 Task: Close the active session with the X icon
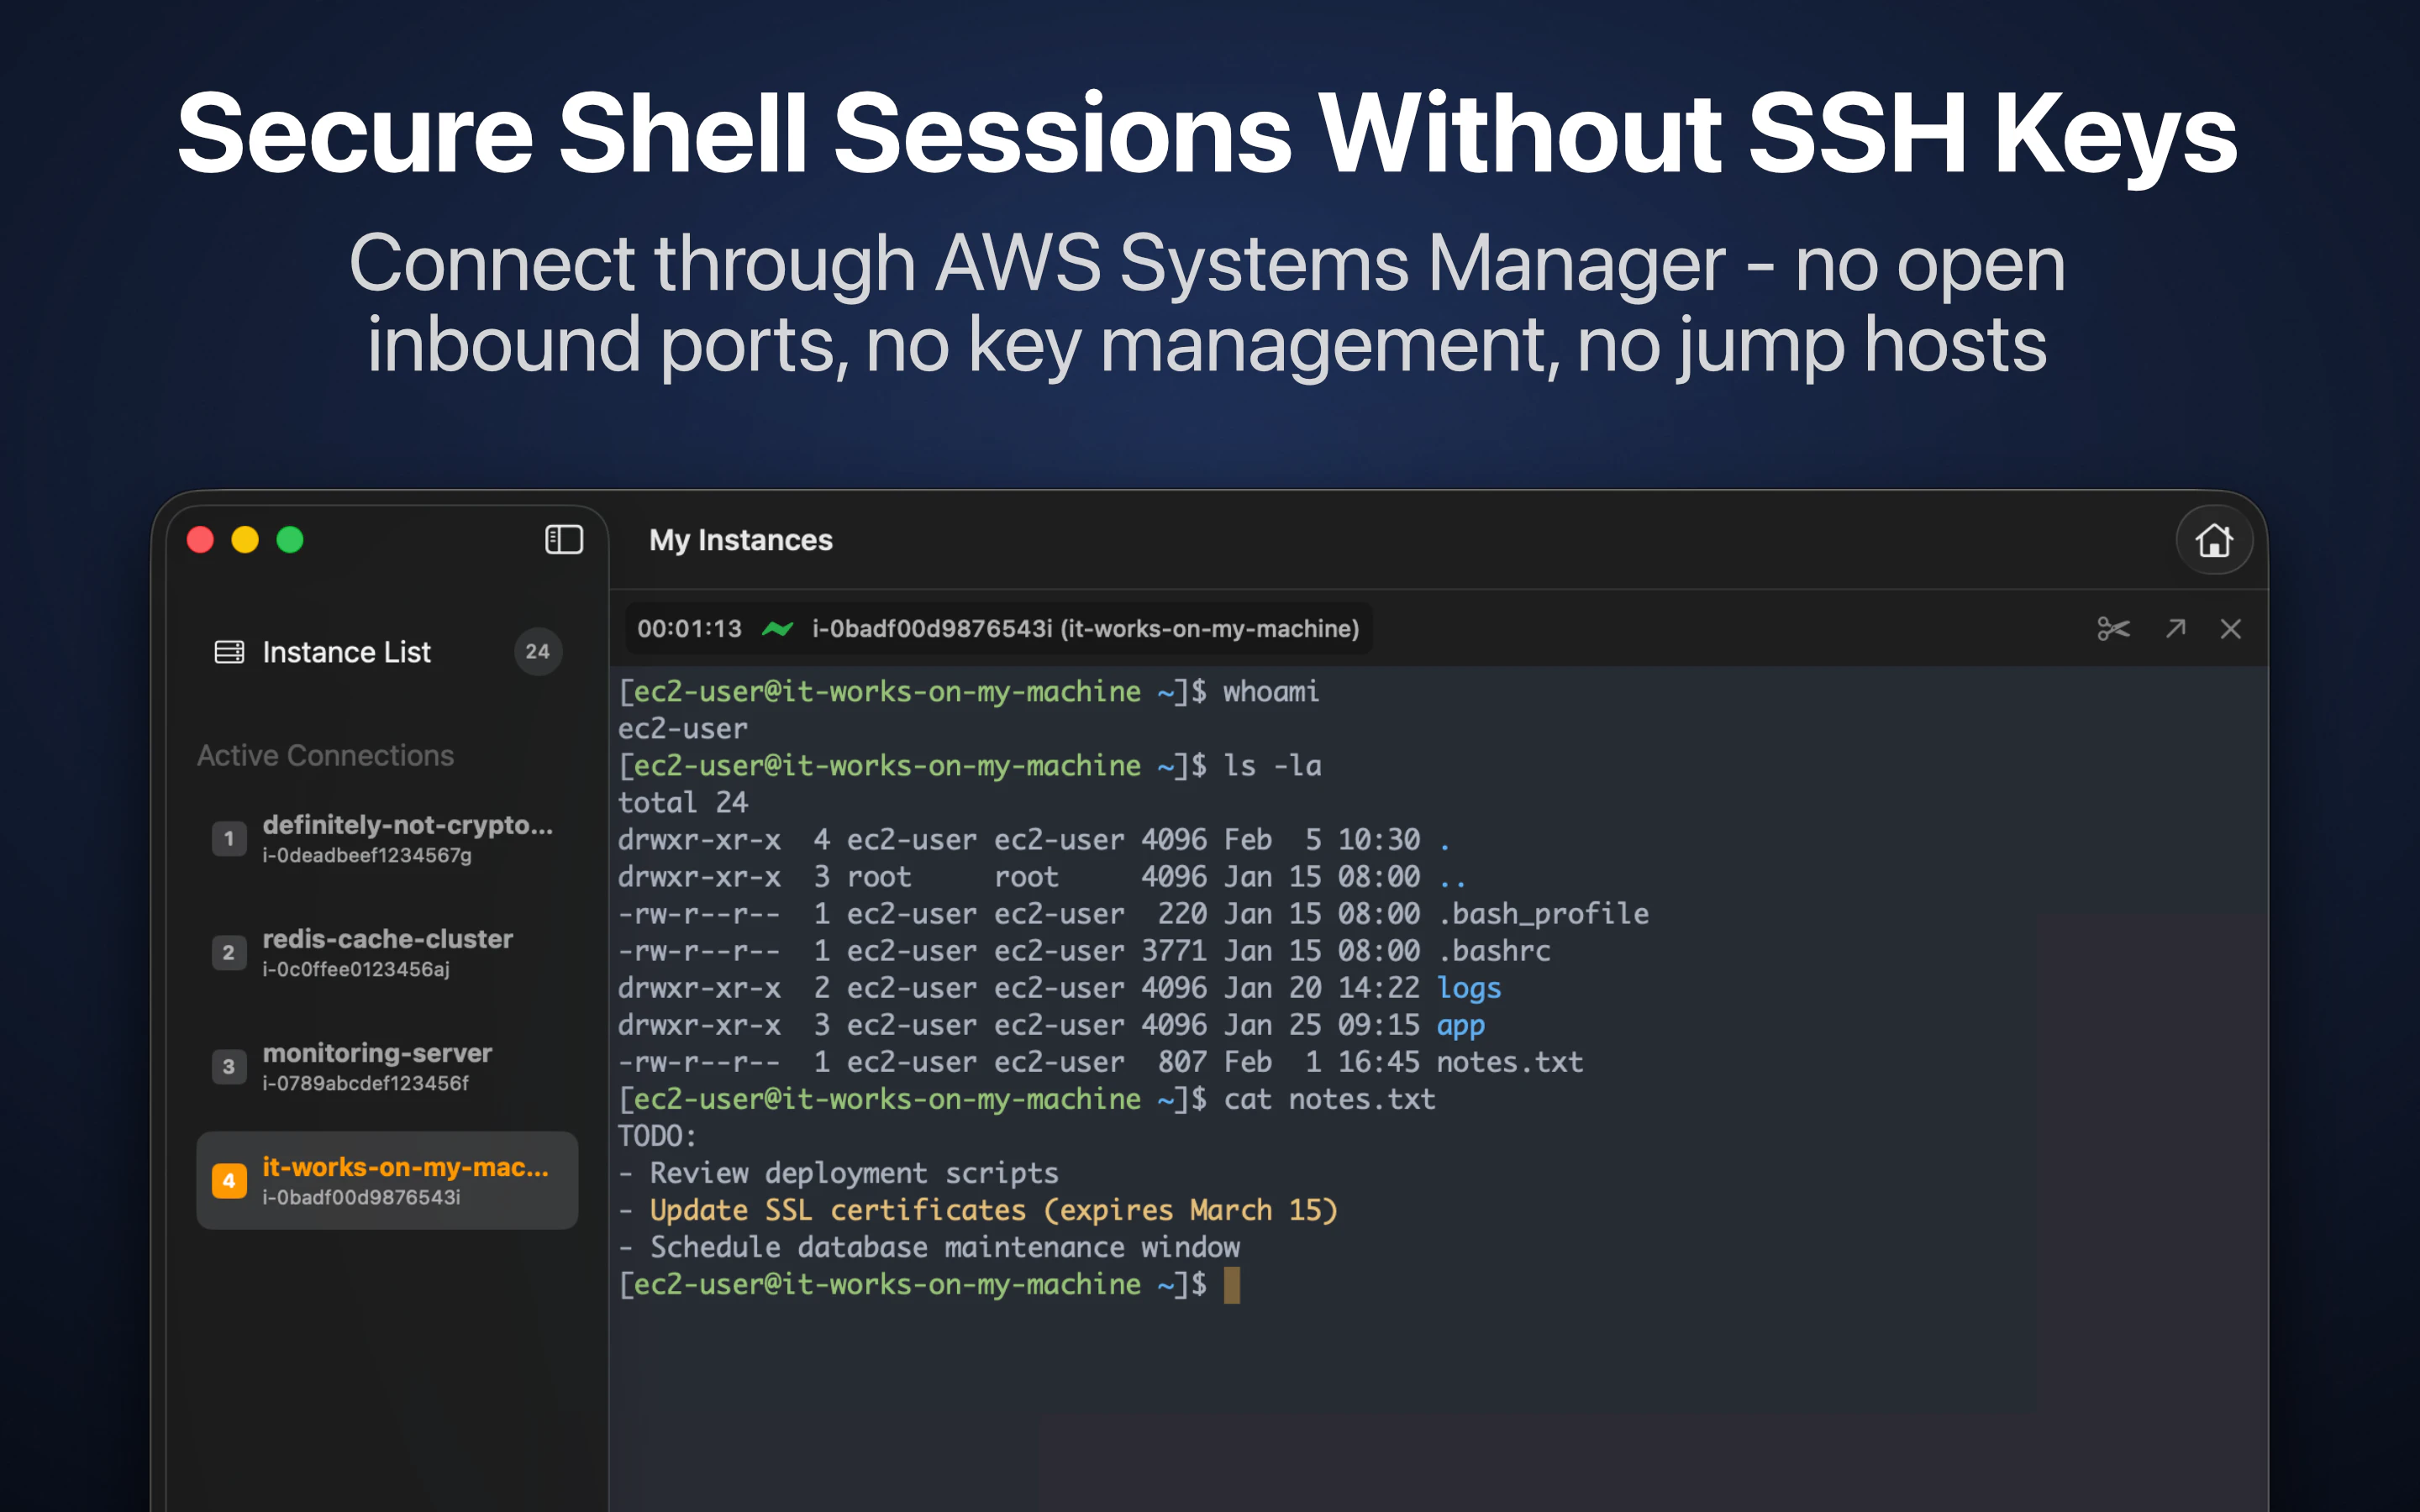pos(2233,629)
